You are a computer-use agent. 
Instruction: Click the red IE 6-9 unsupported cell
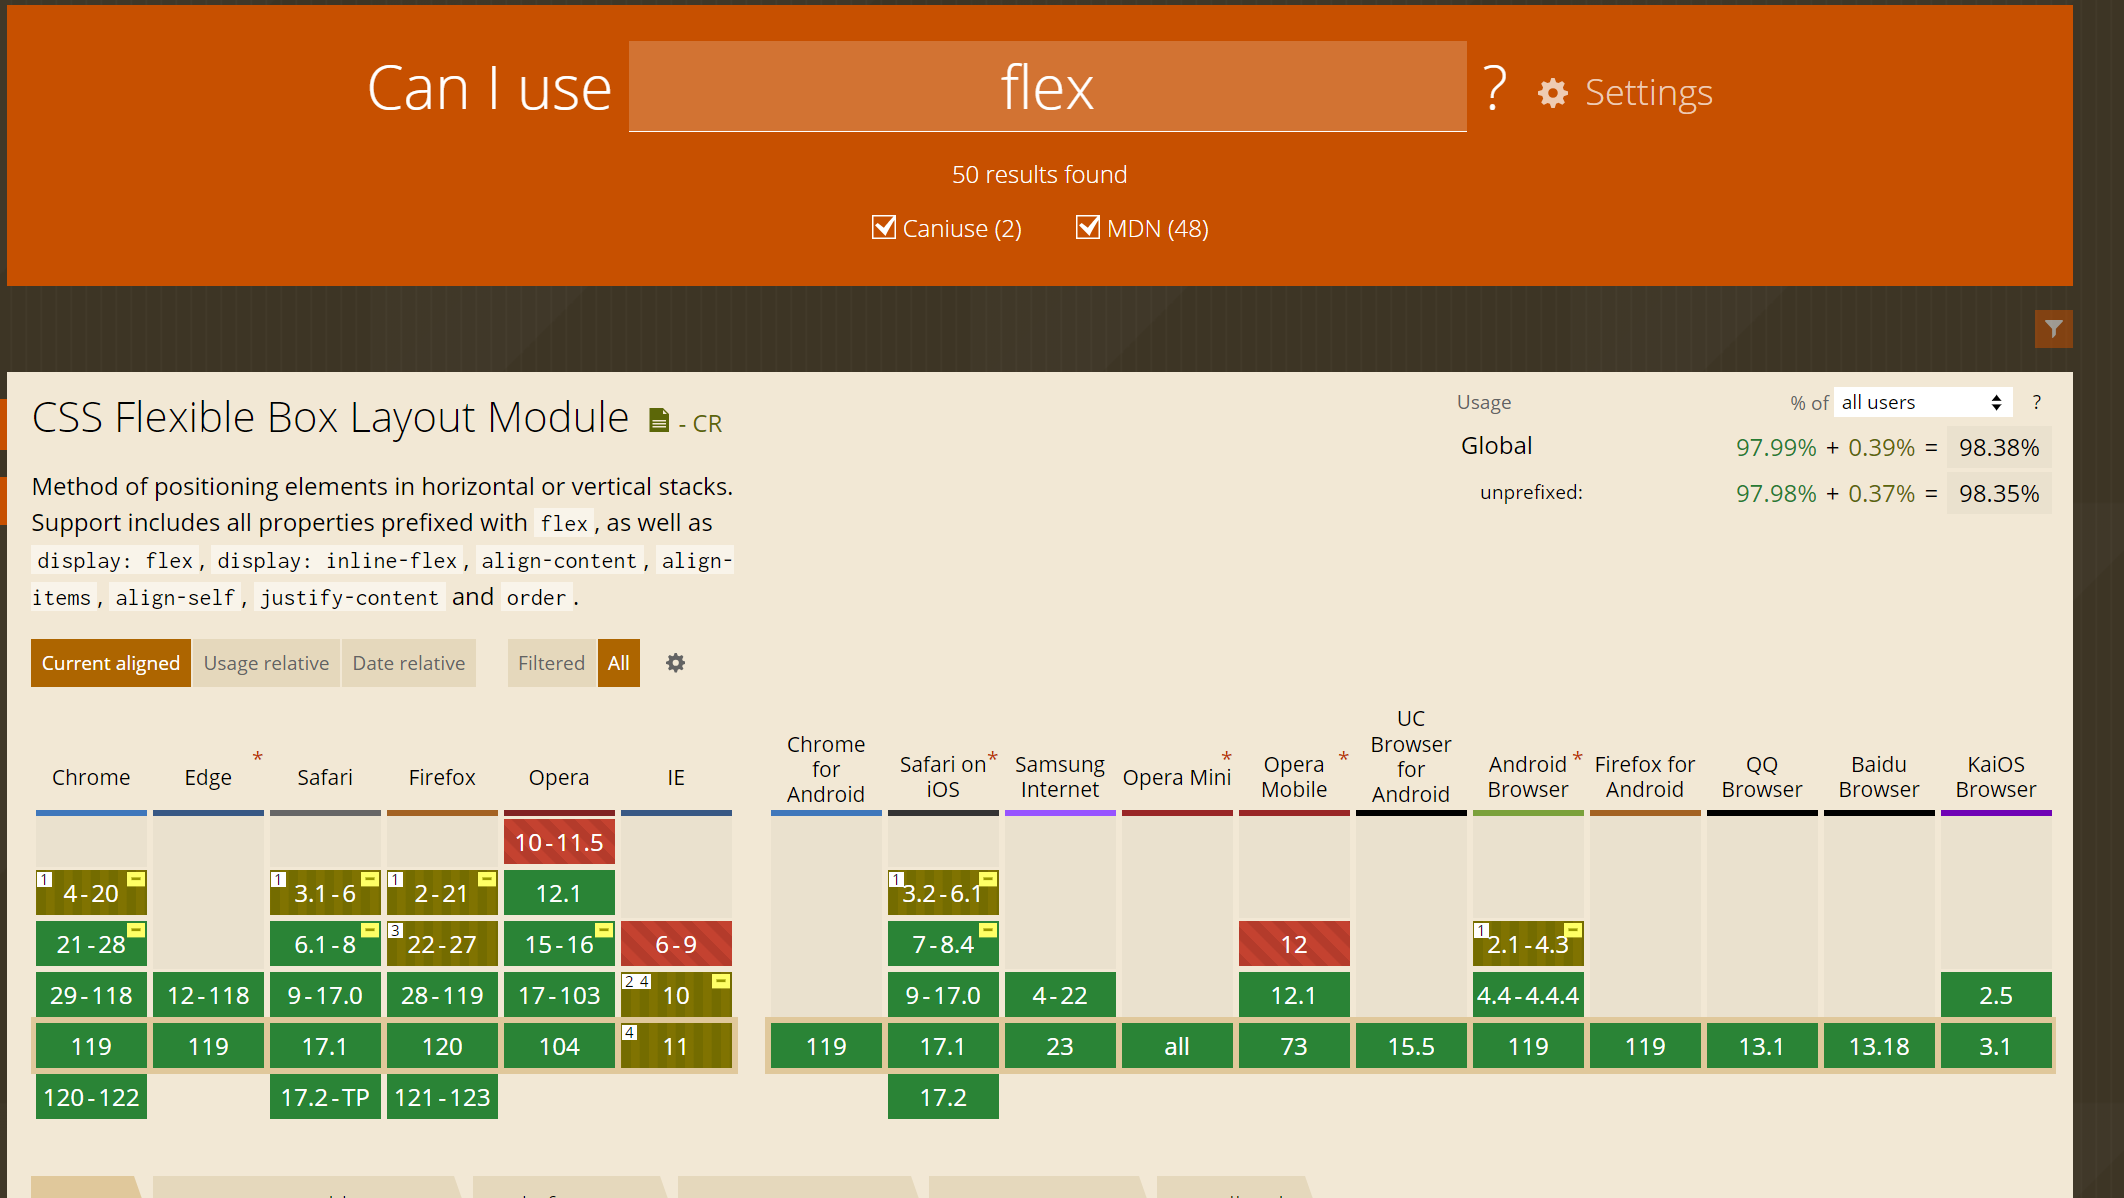pyautogui.click(x=676, y=944)
